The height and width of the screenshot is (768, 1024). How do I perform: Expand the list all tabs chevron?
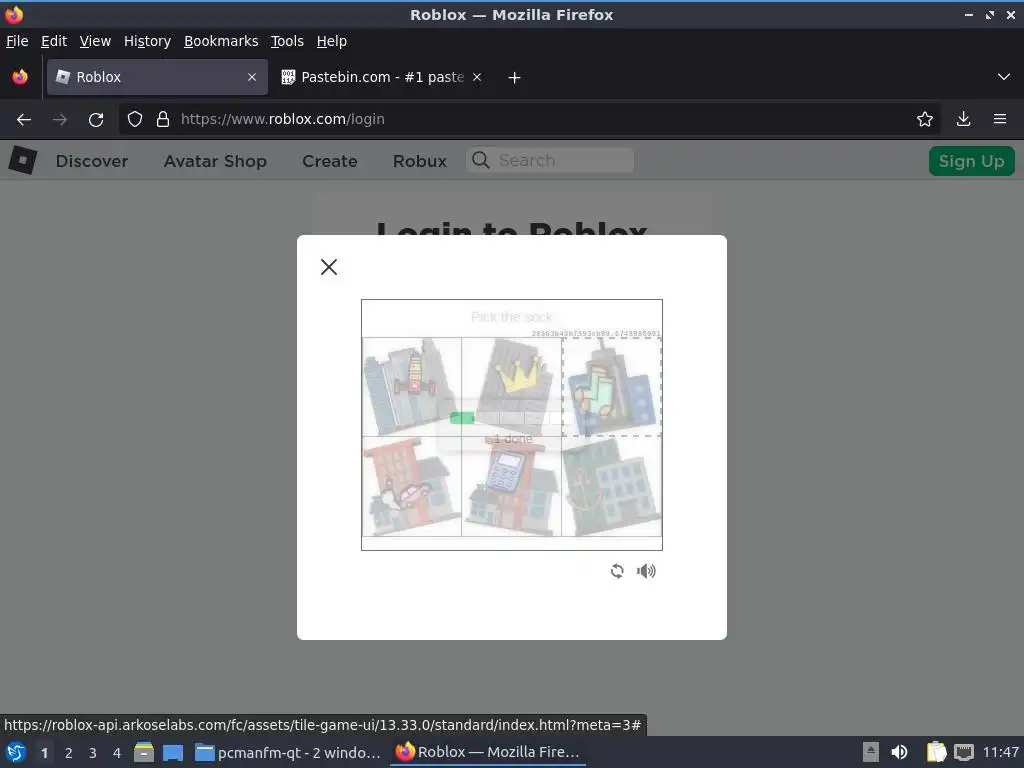[x=1004, y=77]
